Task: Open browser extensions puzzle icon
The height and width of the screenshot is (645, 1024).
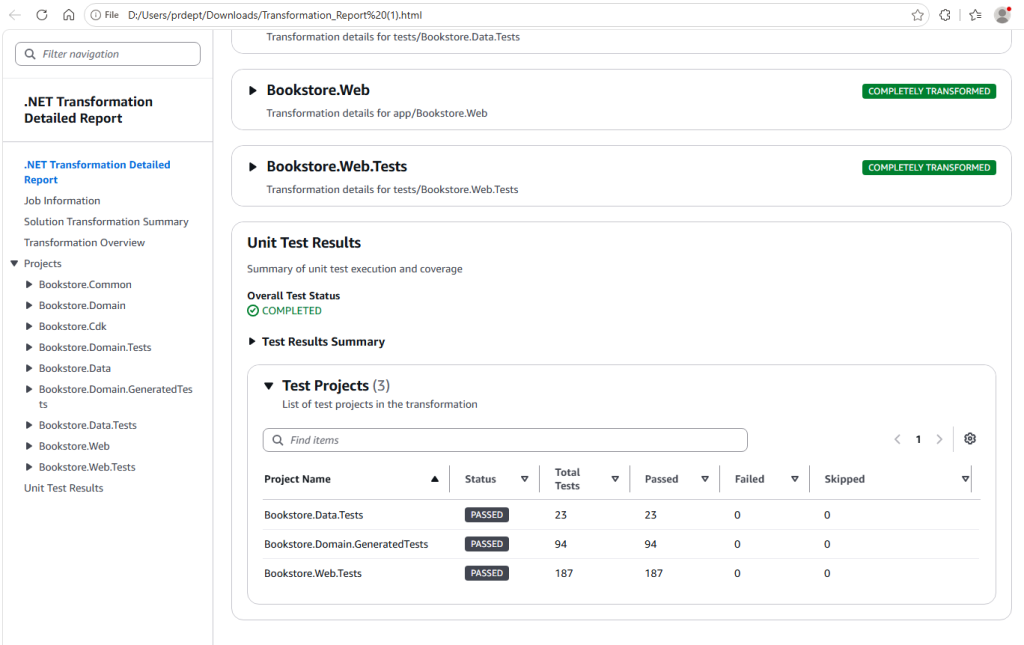Action: coord(945,15)
